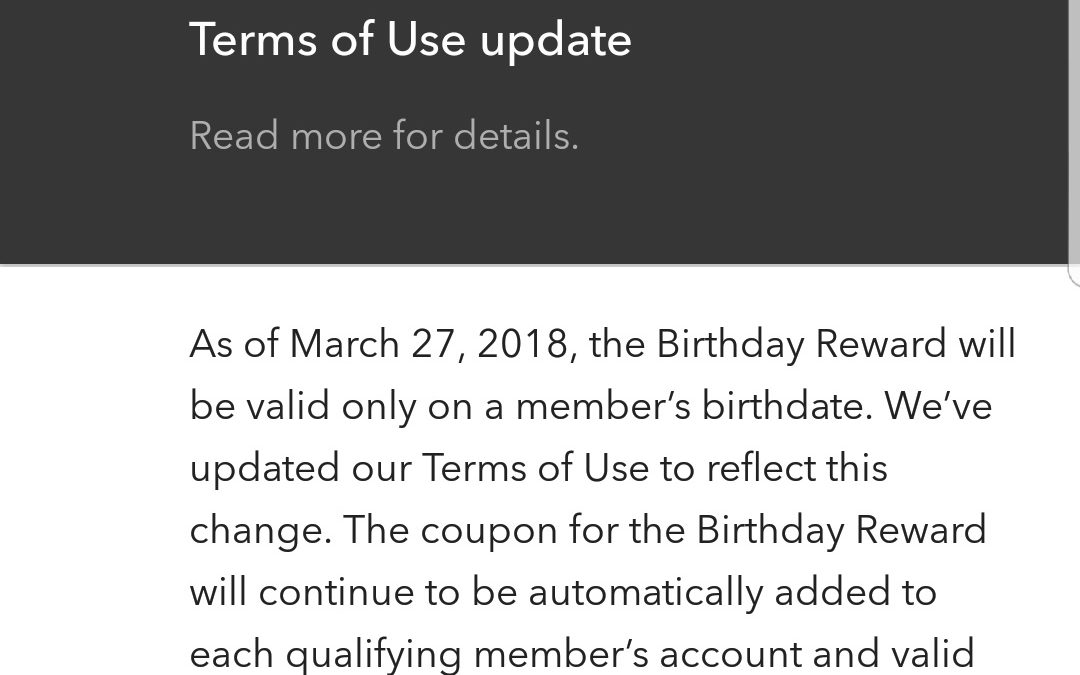Click the word "coupon" in the paragraph
Screen dimensions: 1080x675
point(488,531)
